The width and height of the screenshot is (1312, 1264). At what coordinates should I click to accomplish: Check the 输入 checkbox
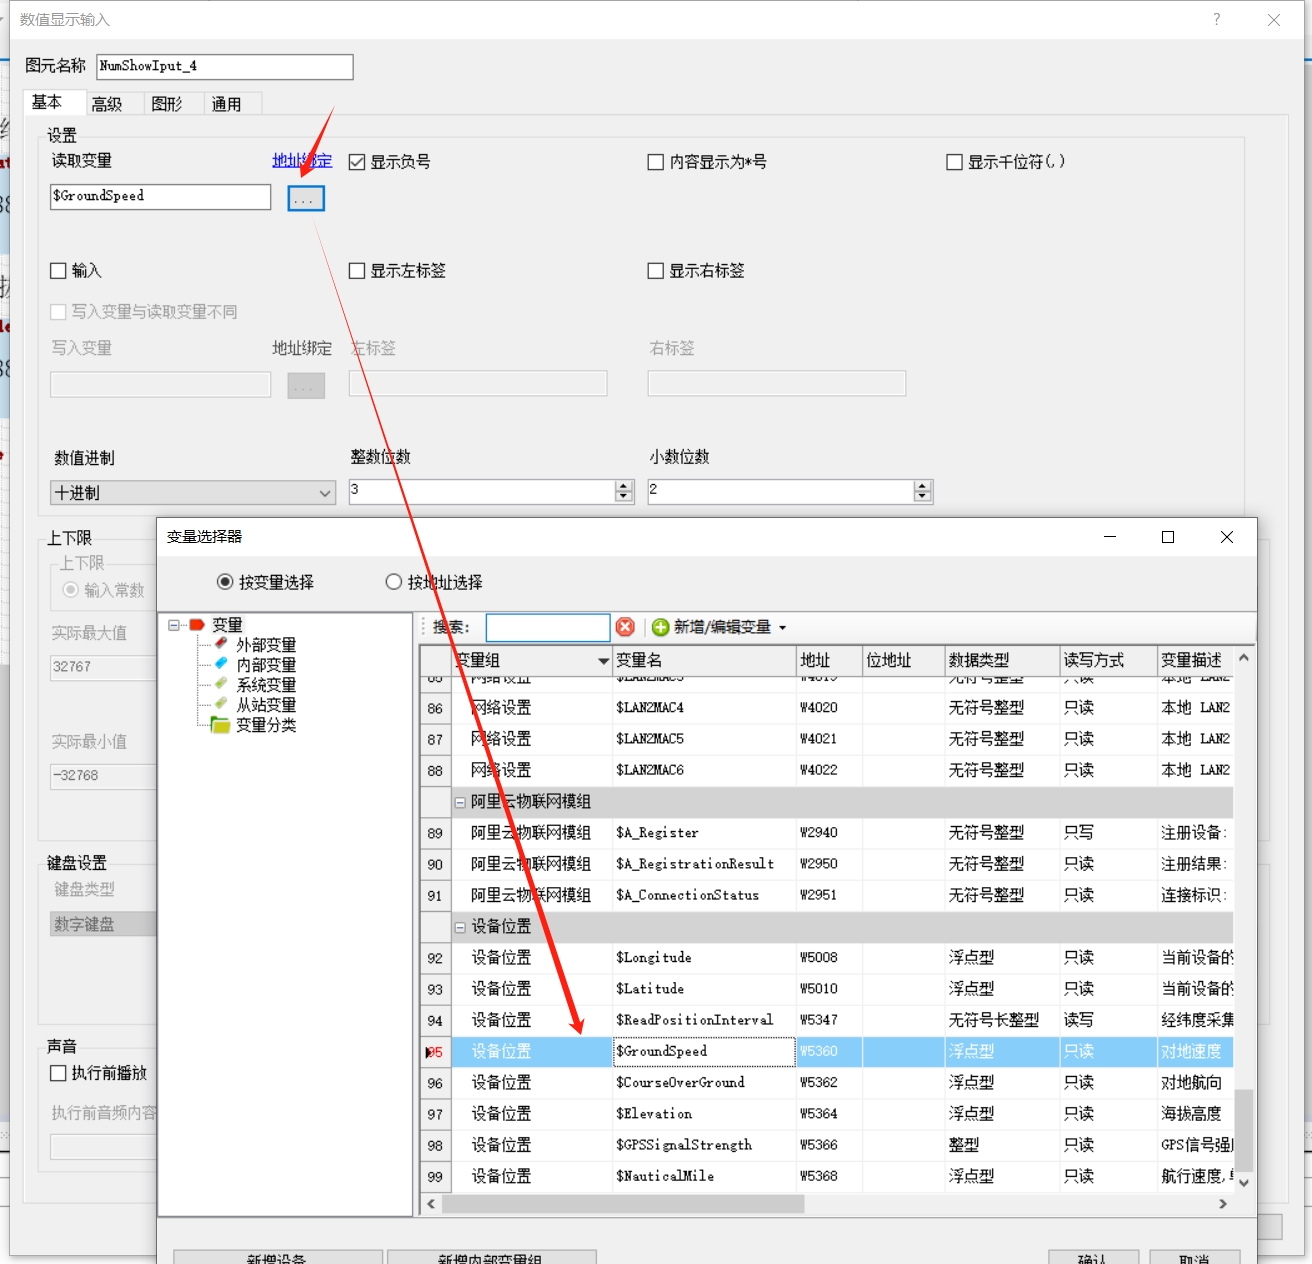(x=58, y=271)
